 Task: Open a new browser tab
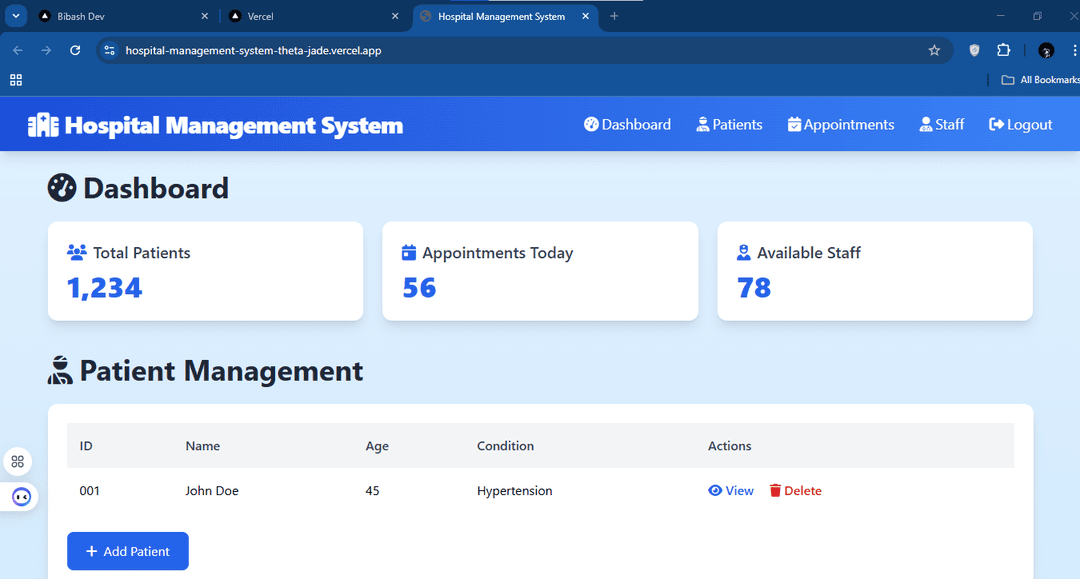pos(614,16)
